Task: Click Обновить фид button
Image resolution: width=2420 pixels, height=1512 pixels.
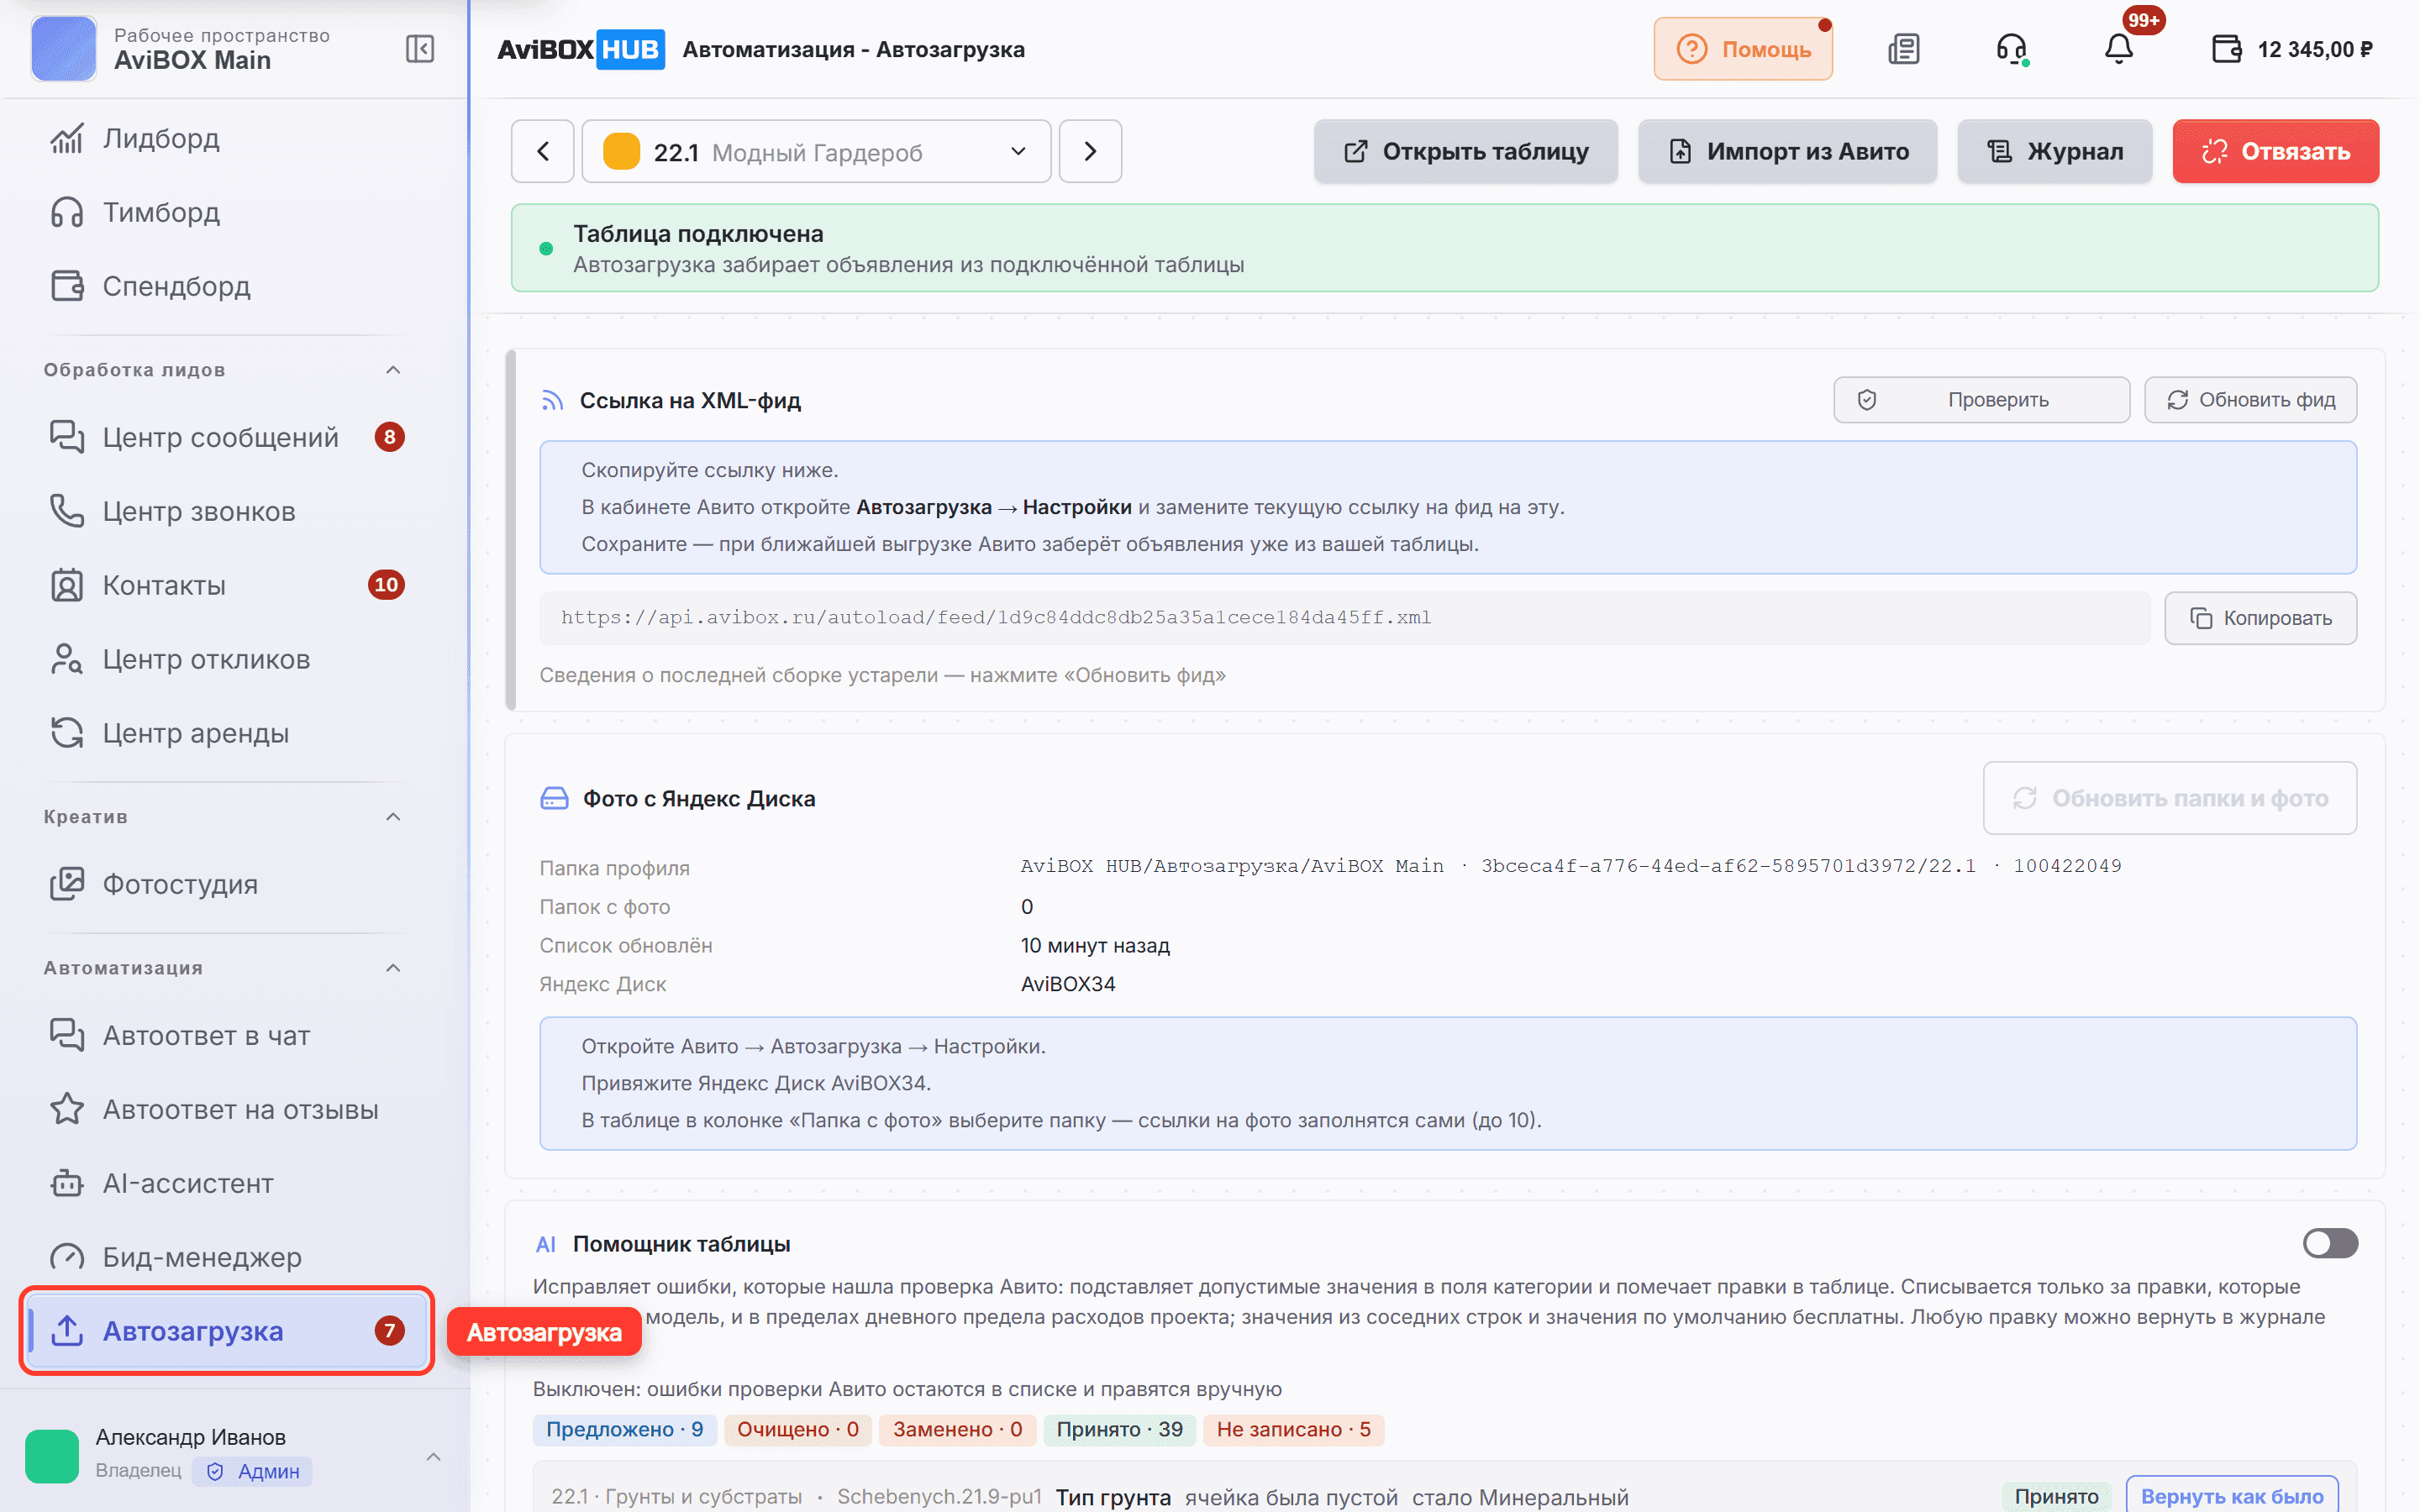Action: 2251,400
